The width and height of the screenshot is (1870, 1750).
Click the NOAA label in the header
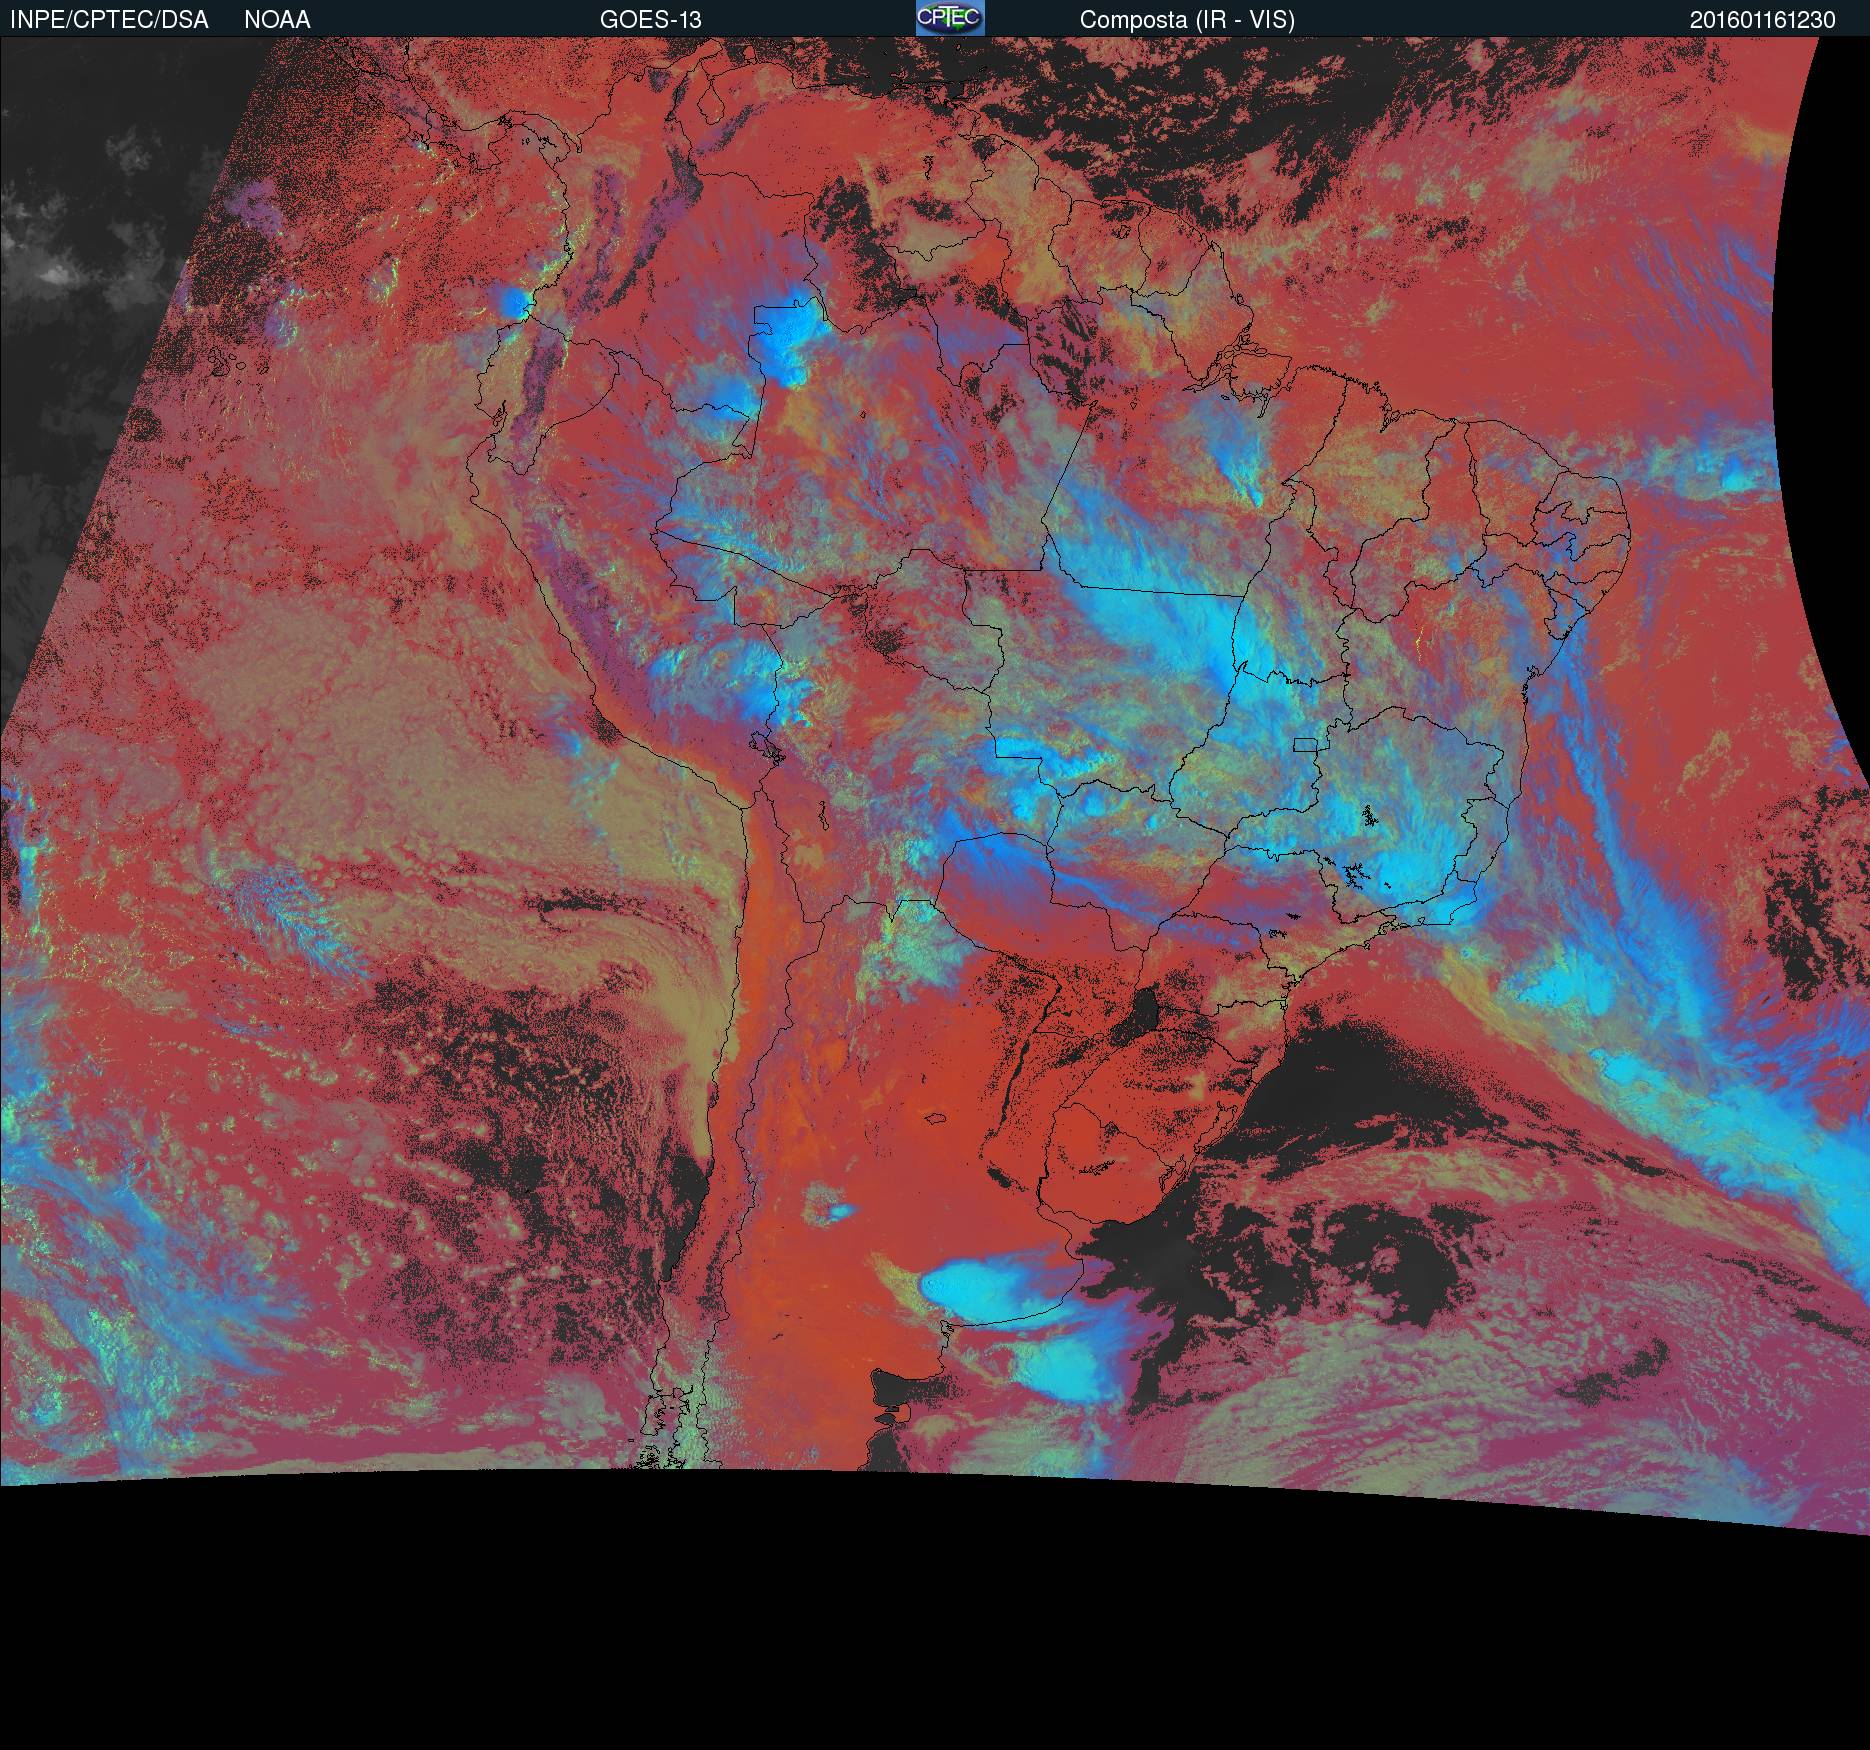pos(277,20)
